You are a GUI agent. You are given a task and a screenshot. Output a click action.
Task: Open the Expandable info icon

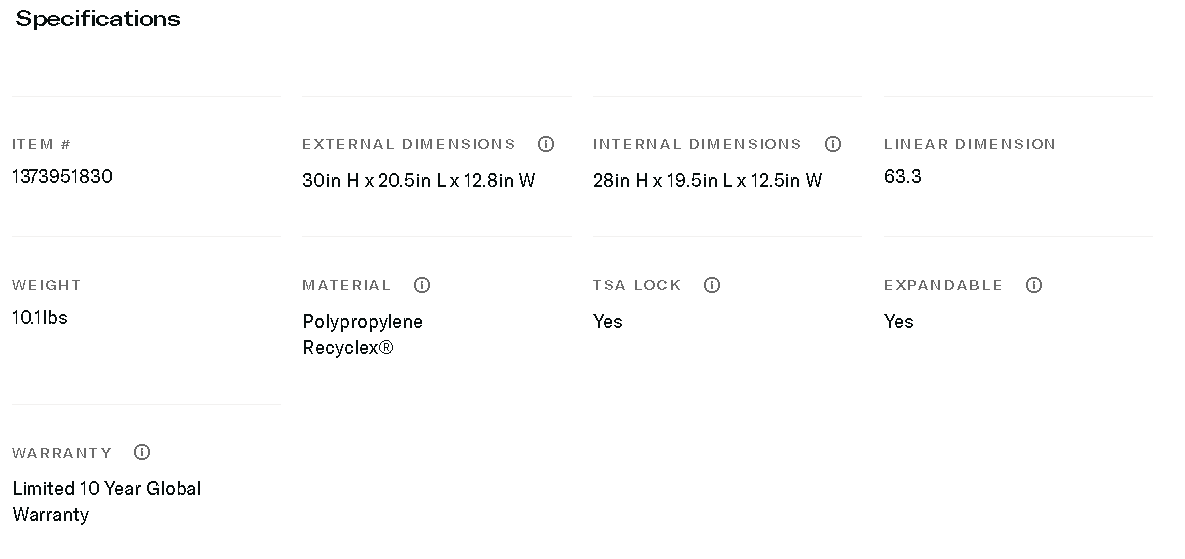(1034, 285)
